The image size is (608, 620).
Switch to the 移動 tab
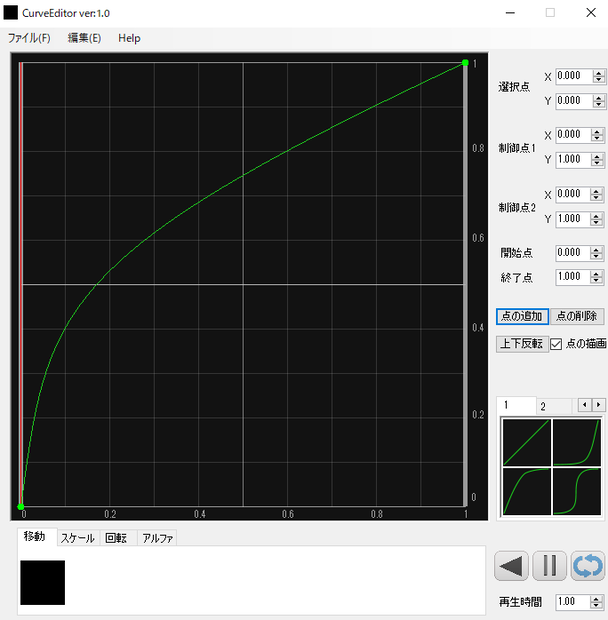[35, 537]
